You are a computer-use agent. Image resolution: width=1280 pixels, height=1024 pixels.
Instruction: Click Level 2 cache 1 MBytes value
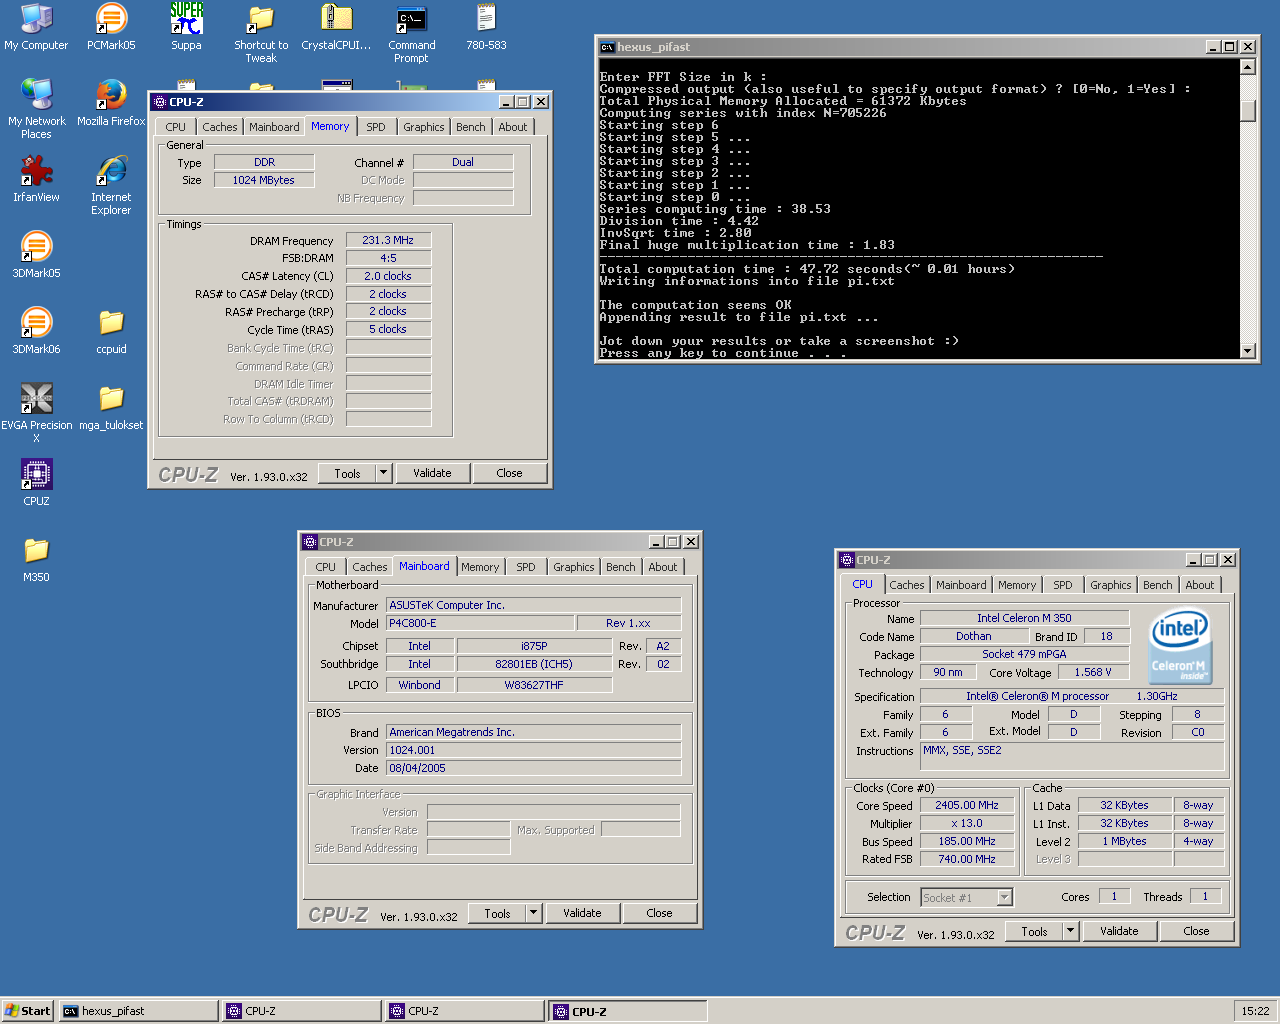(x=1124, y=841)
